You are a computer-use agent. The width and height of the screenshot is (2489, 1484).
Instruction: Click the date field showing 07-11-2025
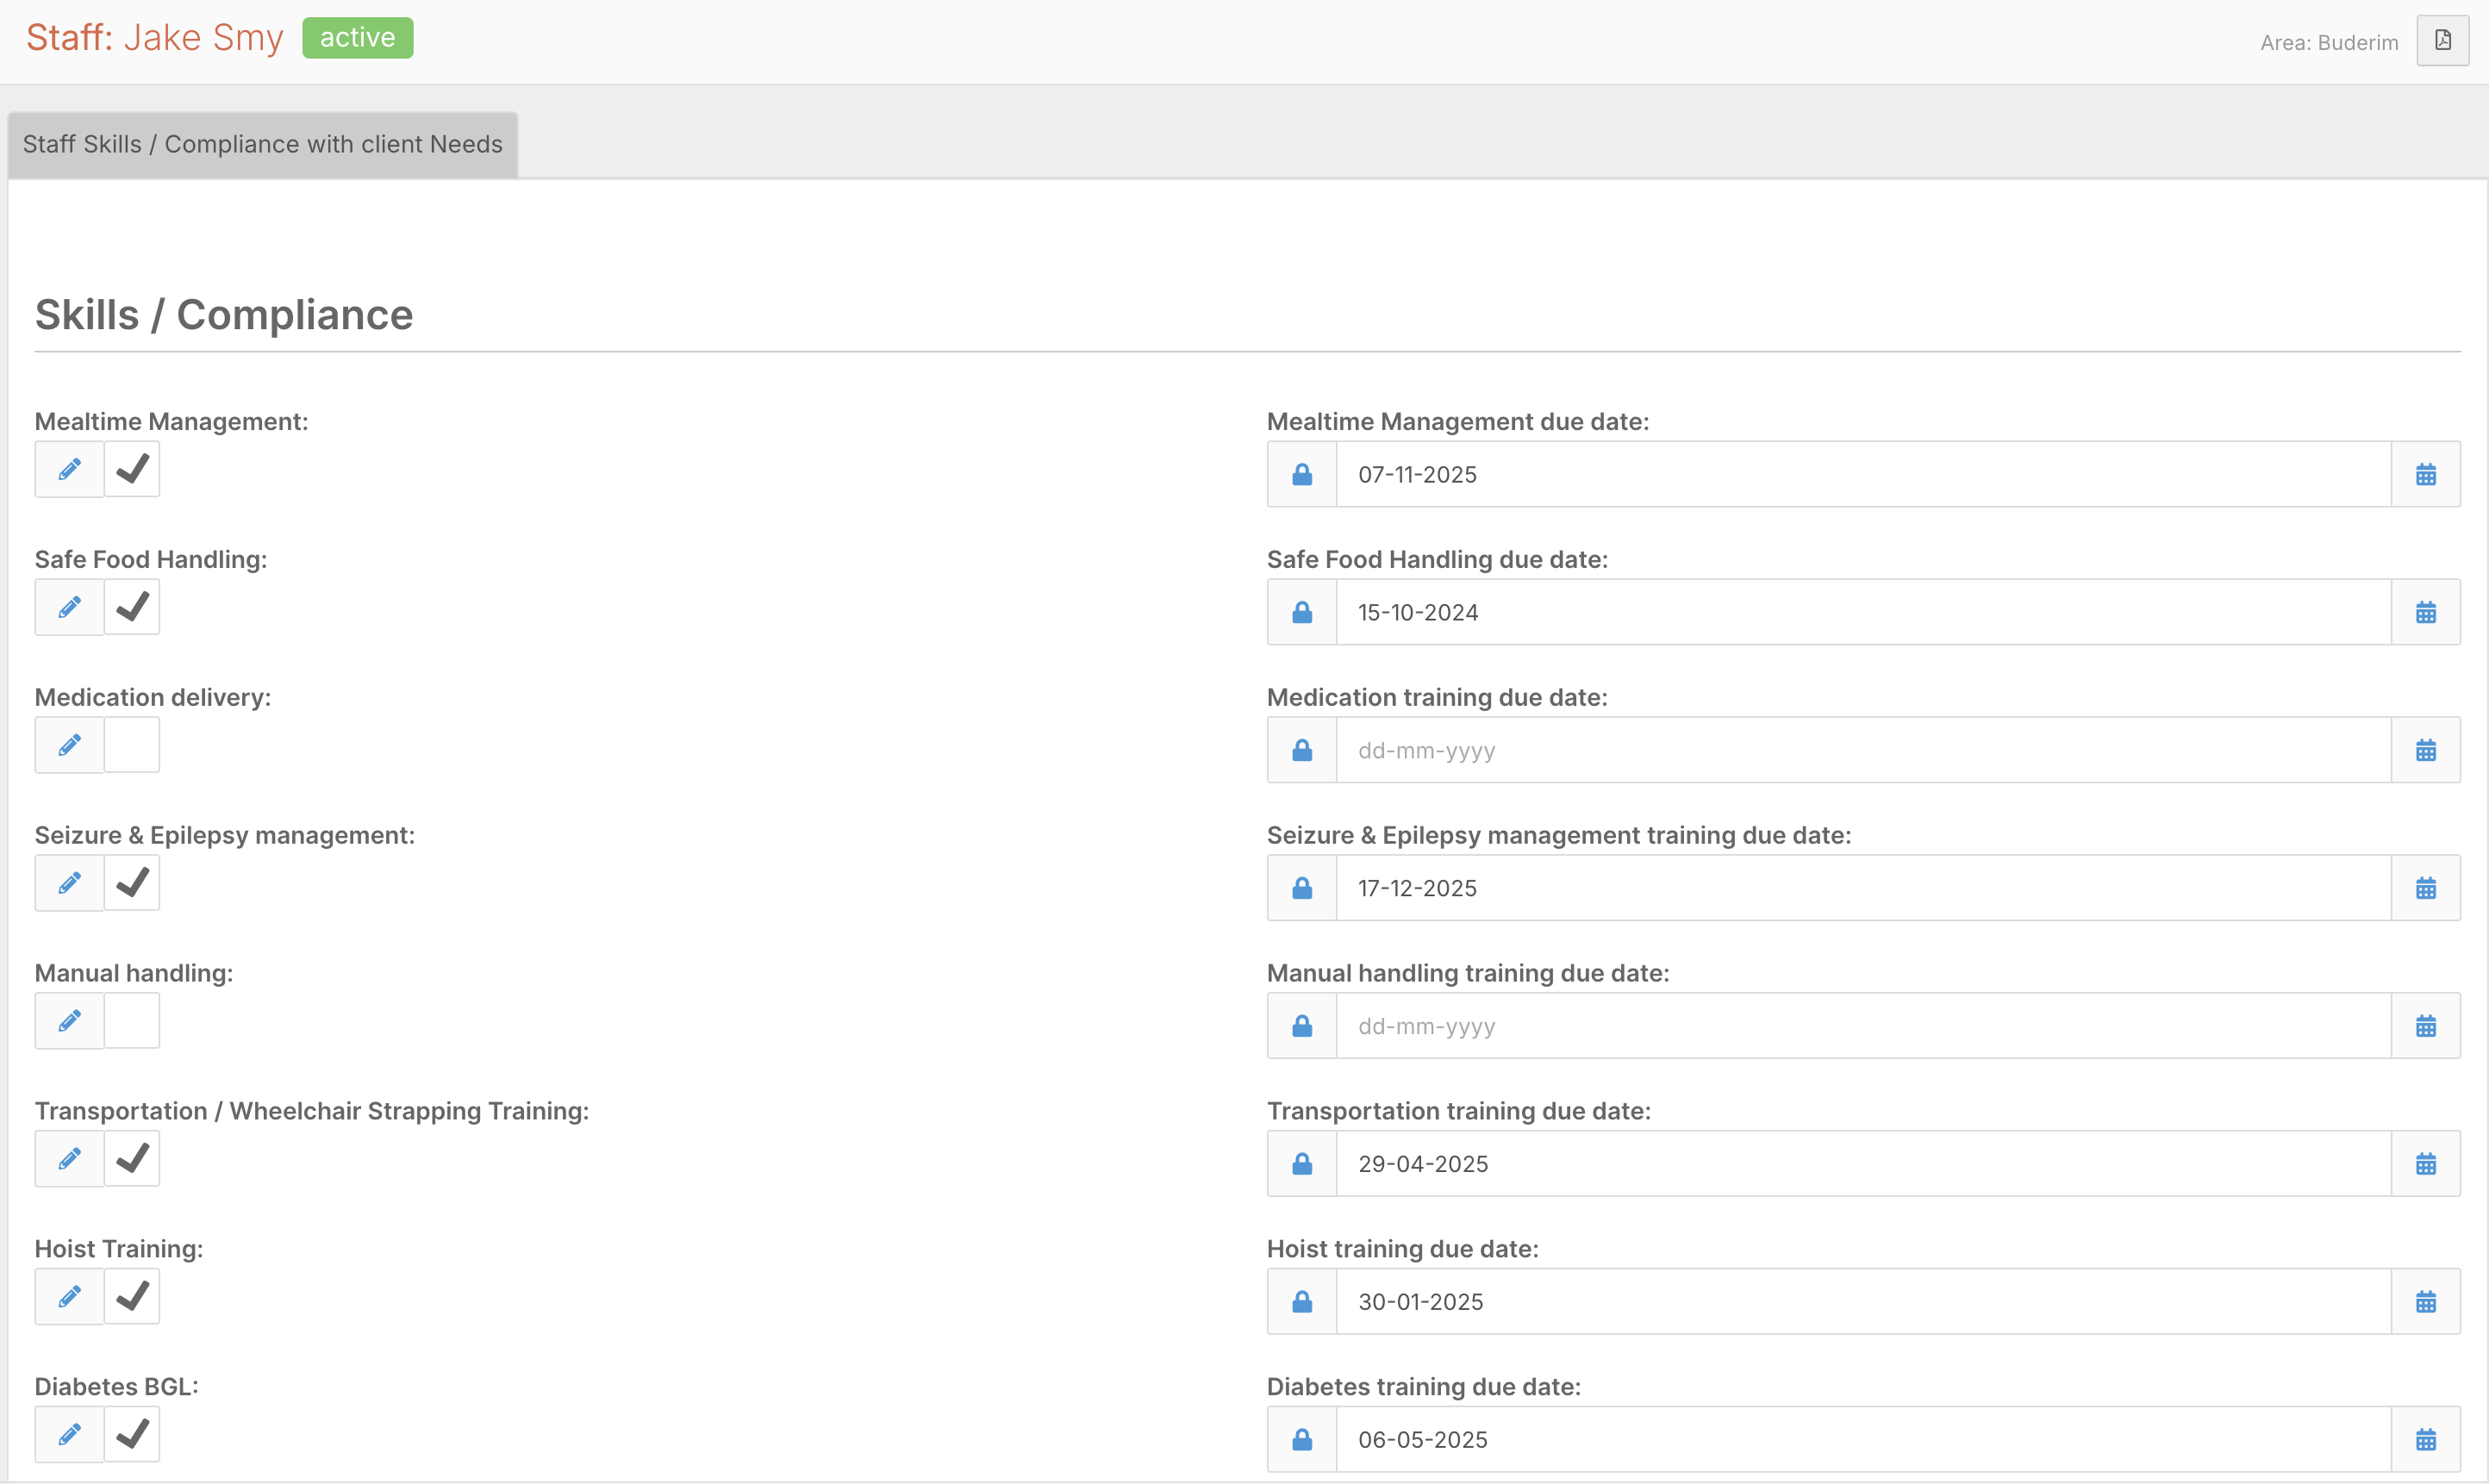[x=1863, y=474]
